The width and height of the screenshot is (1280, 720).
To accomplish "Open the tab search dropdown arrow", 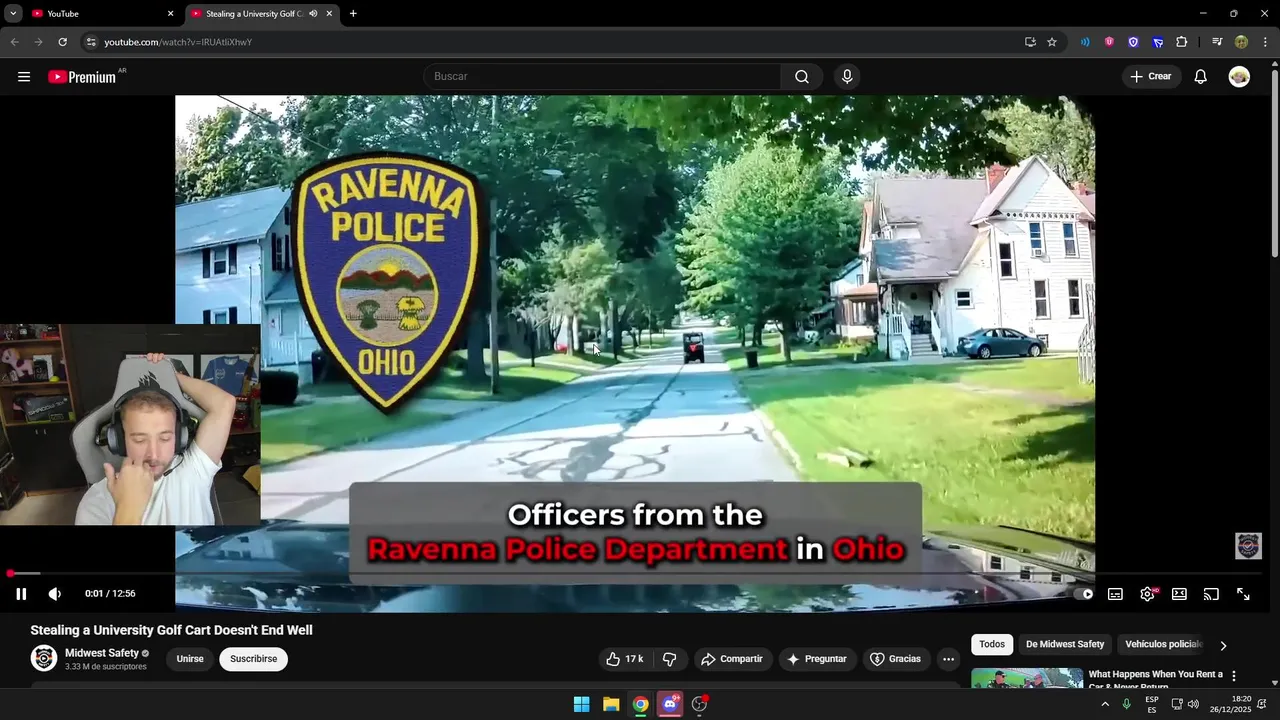I will [x=13, y=14].
